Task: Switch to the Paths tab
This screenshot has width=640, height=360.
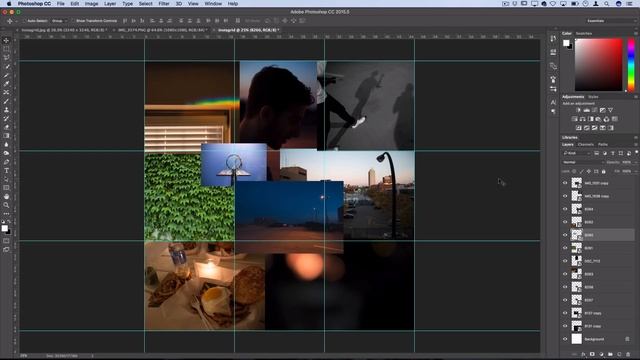Action: (602, 144)
